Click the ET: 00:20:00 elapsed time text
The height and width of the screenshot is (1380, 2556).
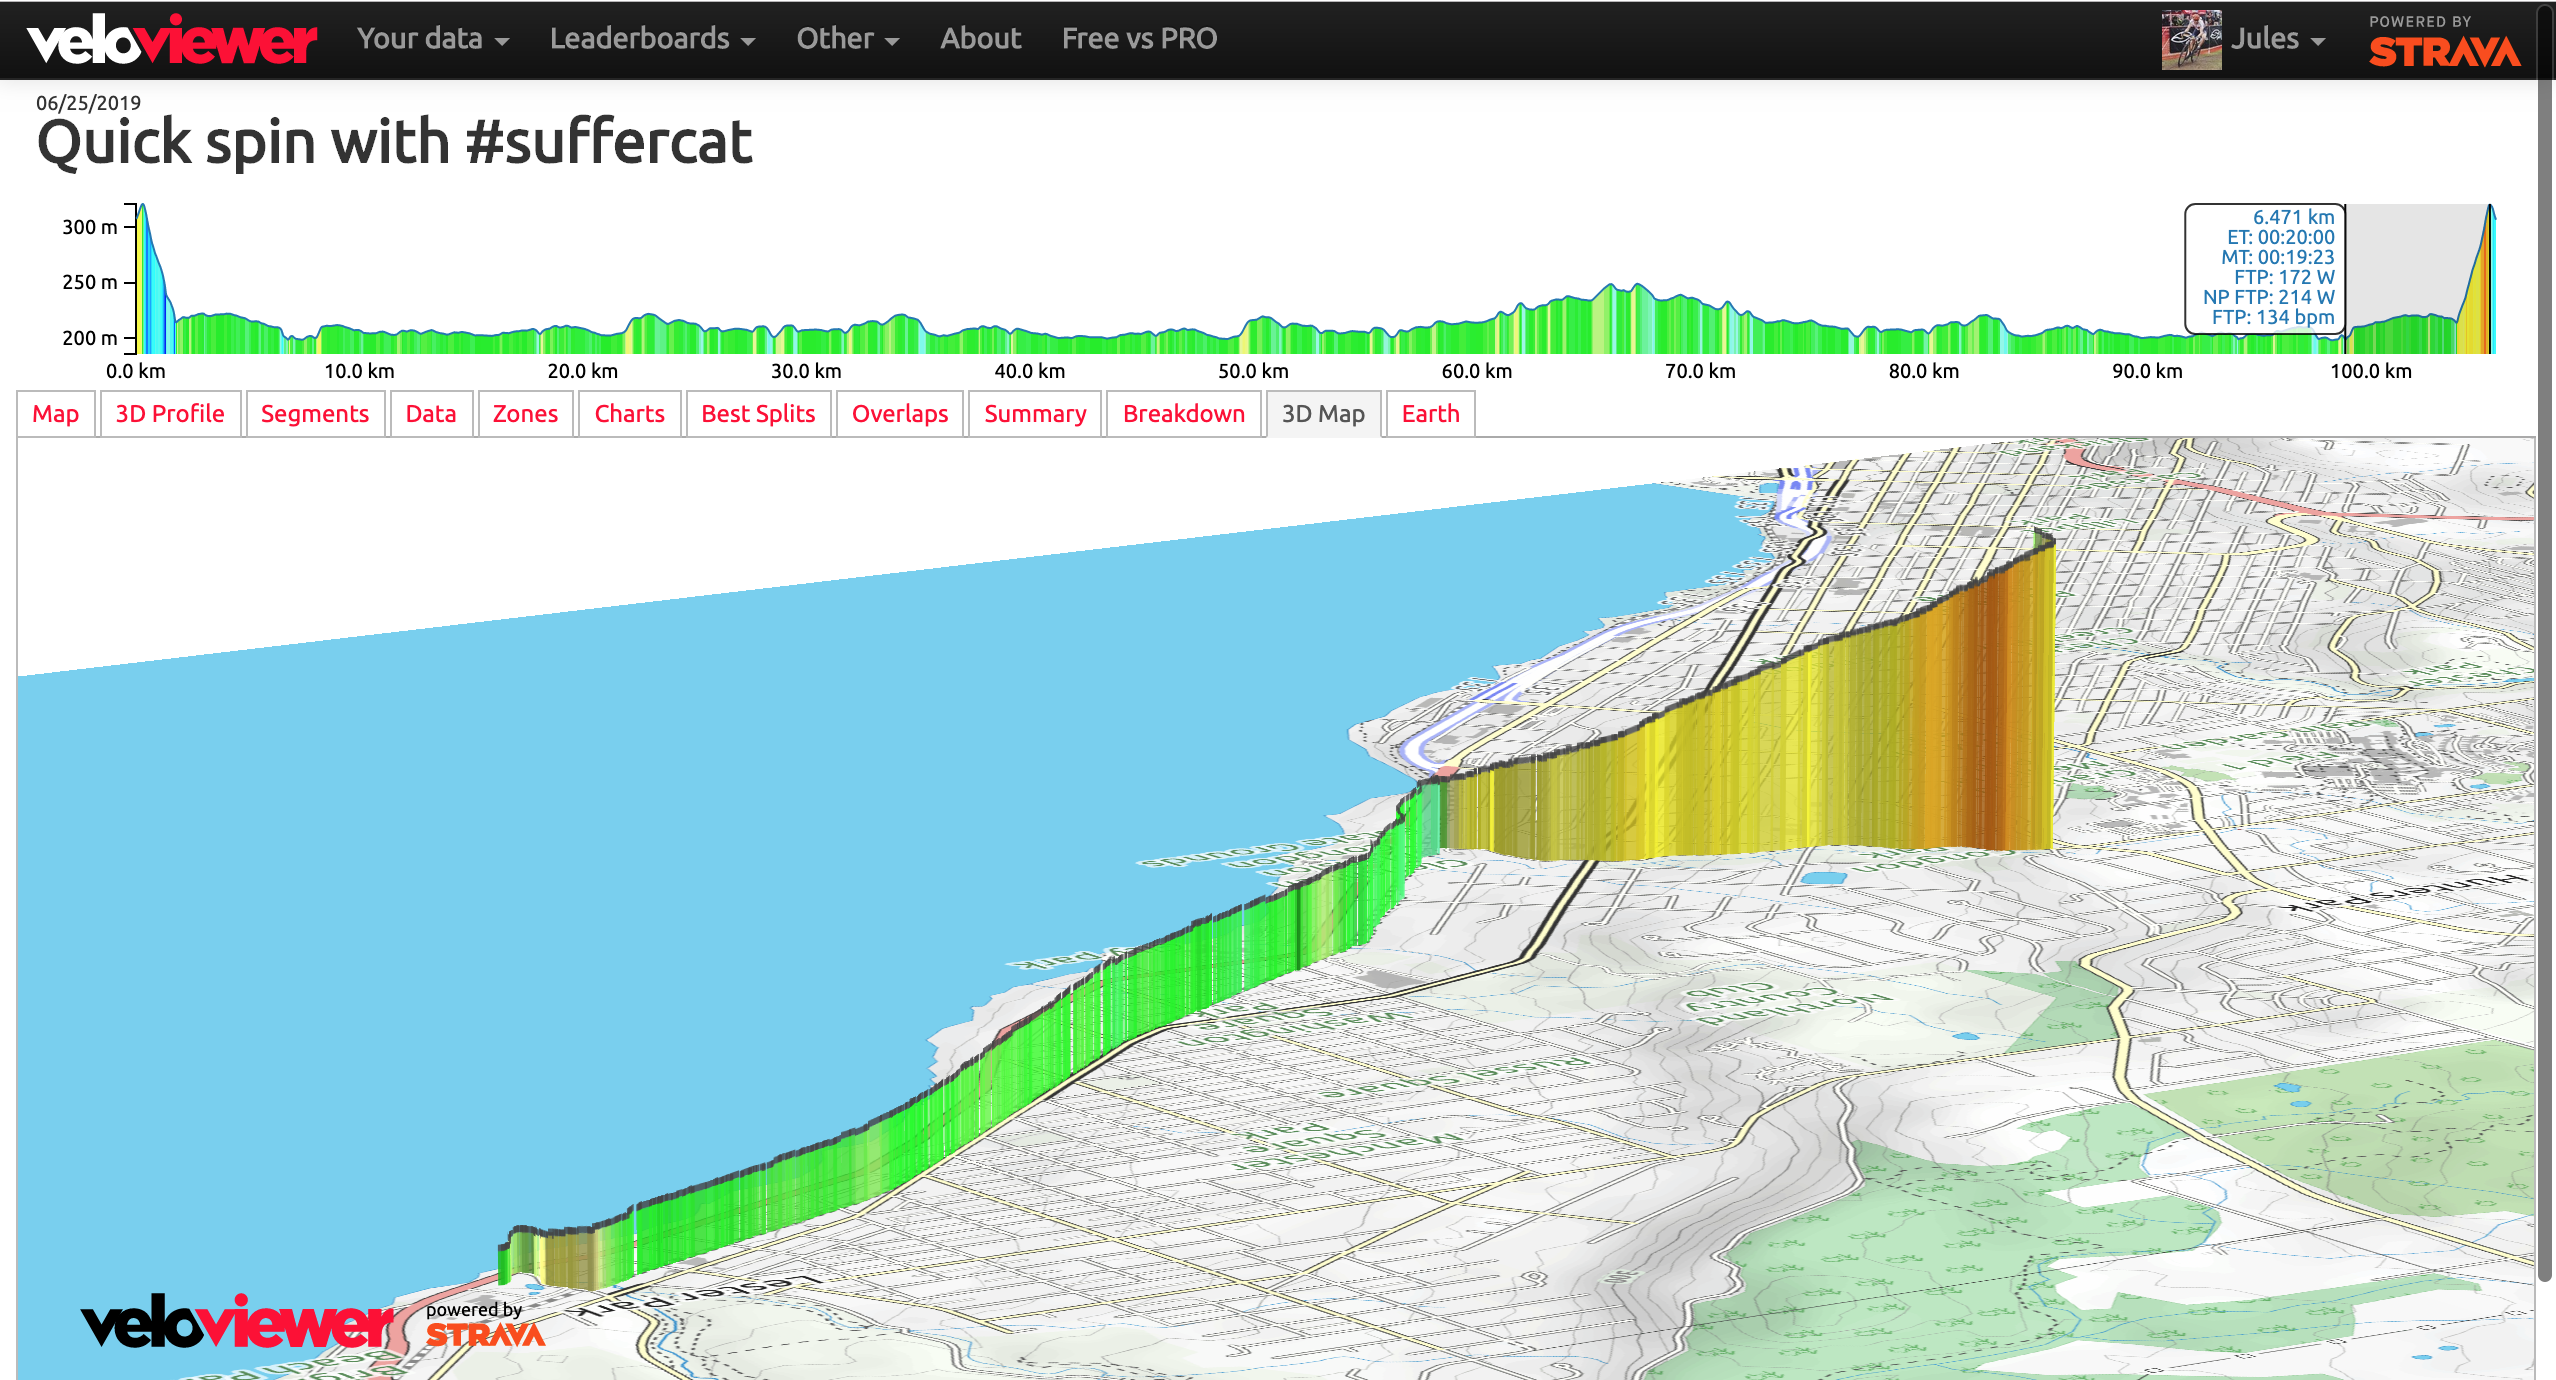coord(2280,237)
